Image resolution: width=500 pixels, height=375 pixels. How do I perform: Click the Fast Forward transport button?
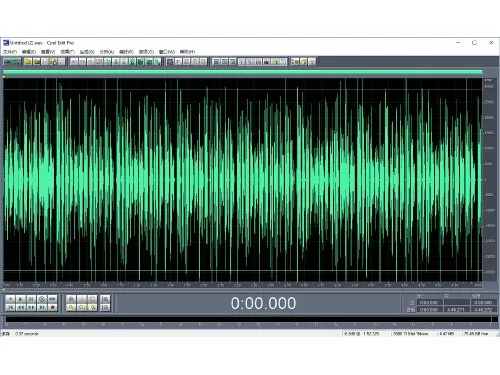tap(31, 307)
